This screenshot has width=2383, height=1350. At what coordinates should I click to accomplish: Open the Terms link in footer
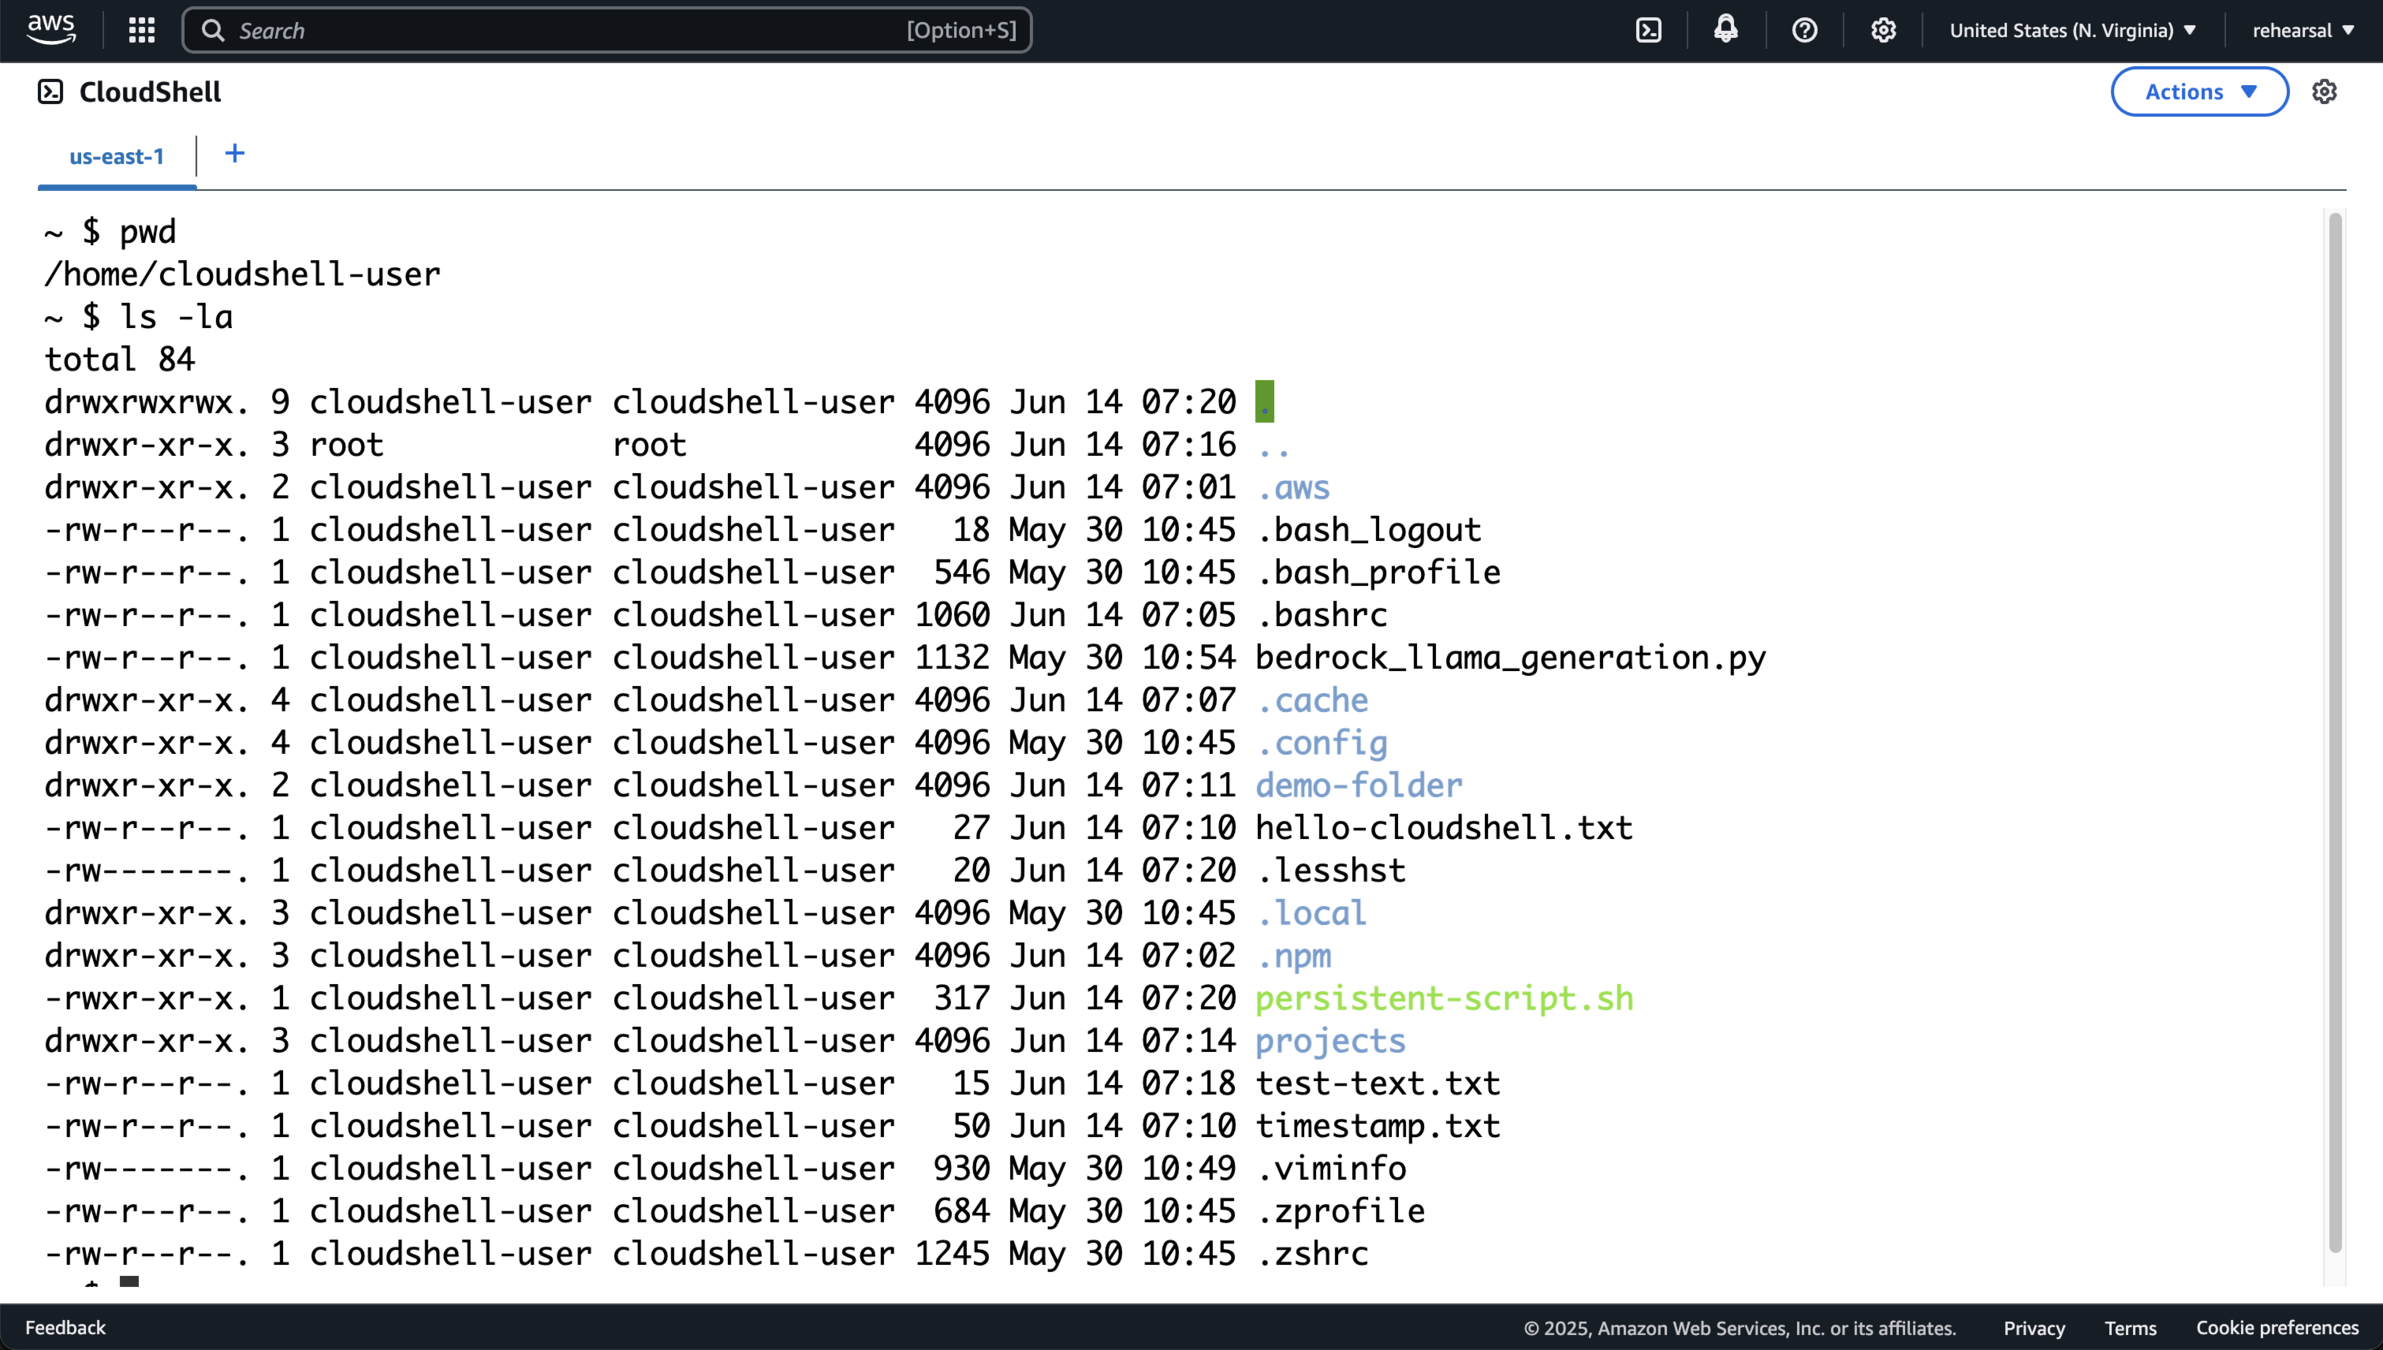pos(2129,1328)
